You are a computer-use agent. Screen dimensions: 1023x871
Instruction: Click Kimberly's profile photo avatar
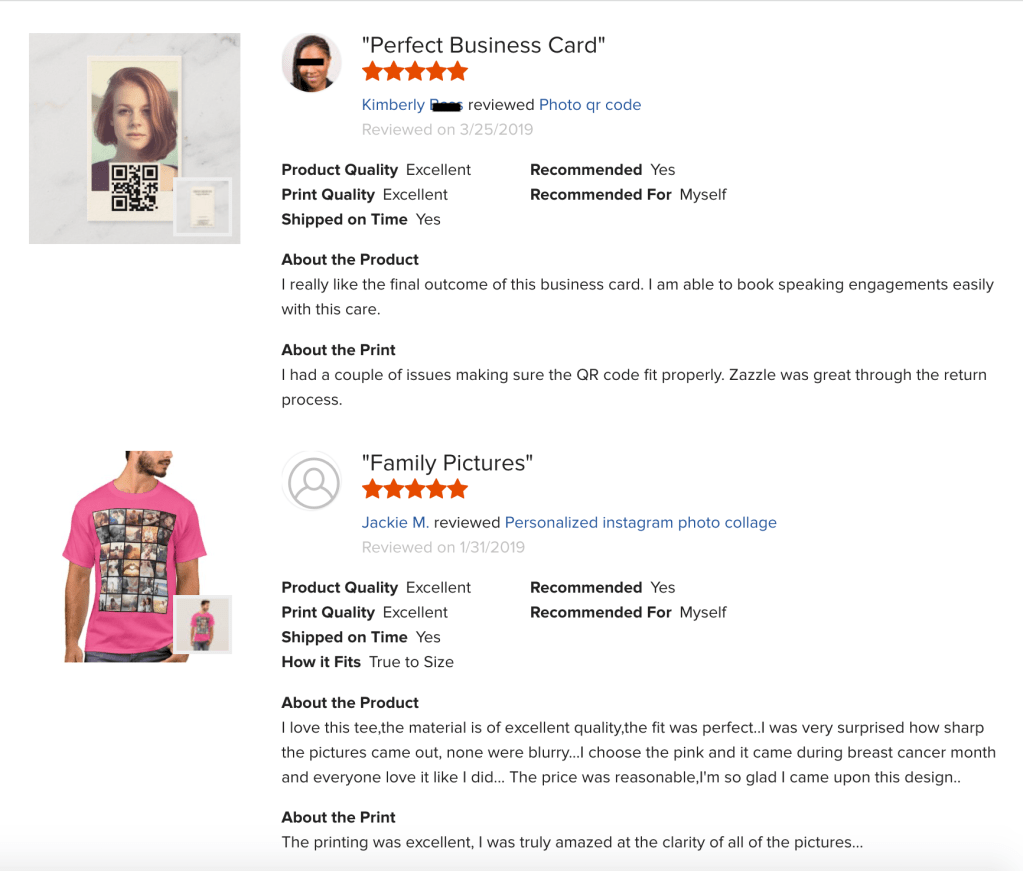pyautogui.click(x=312, y=62)
